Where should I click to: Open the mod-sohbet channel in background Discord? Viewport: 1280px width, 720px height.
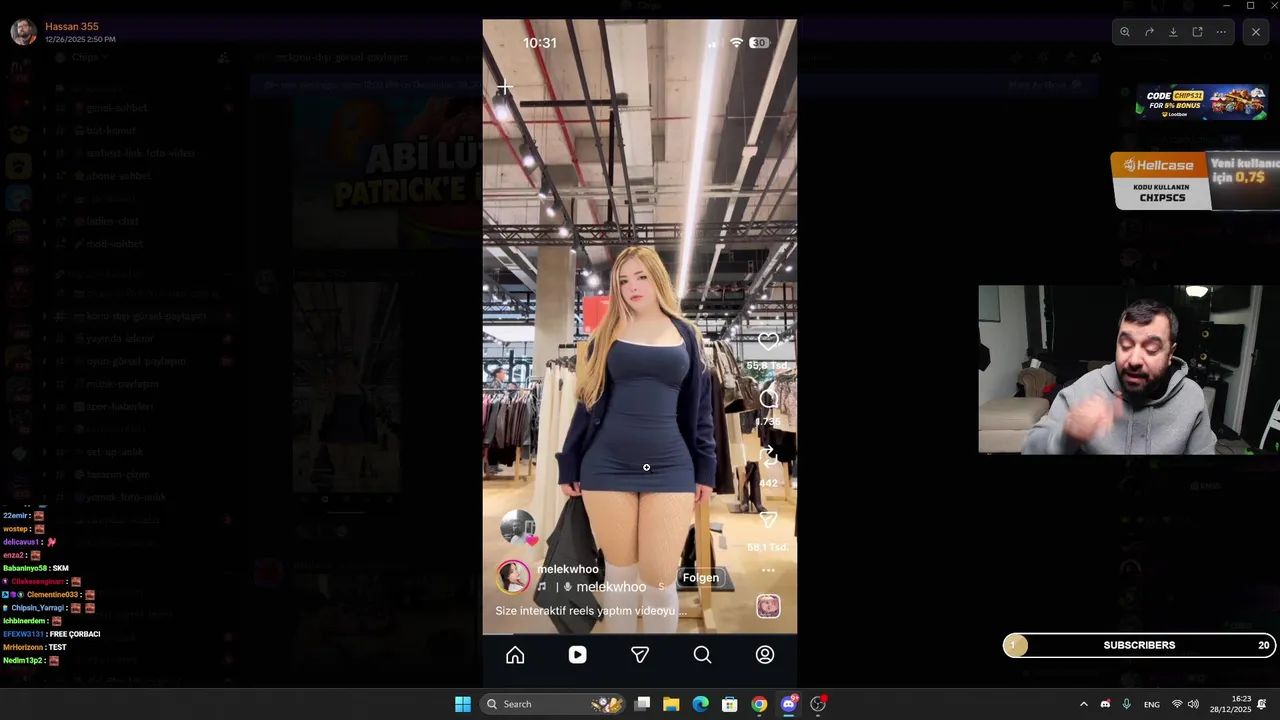tap(114, 244)
